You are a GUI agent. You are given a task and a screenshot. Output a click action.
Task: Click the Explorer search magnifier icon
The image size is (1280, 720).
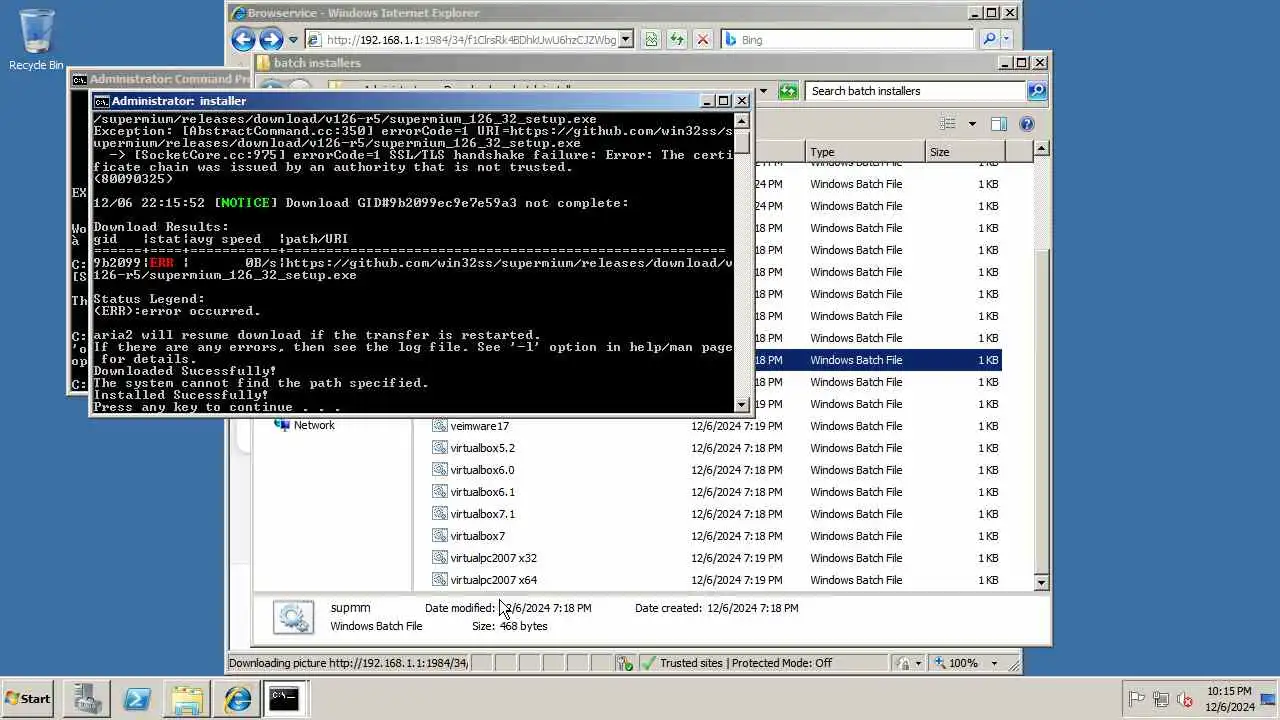[x=1037, y=91]
